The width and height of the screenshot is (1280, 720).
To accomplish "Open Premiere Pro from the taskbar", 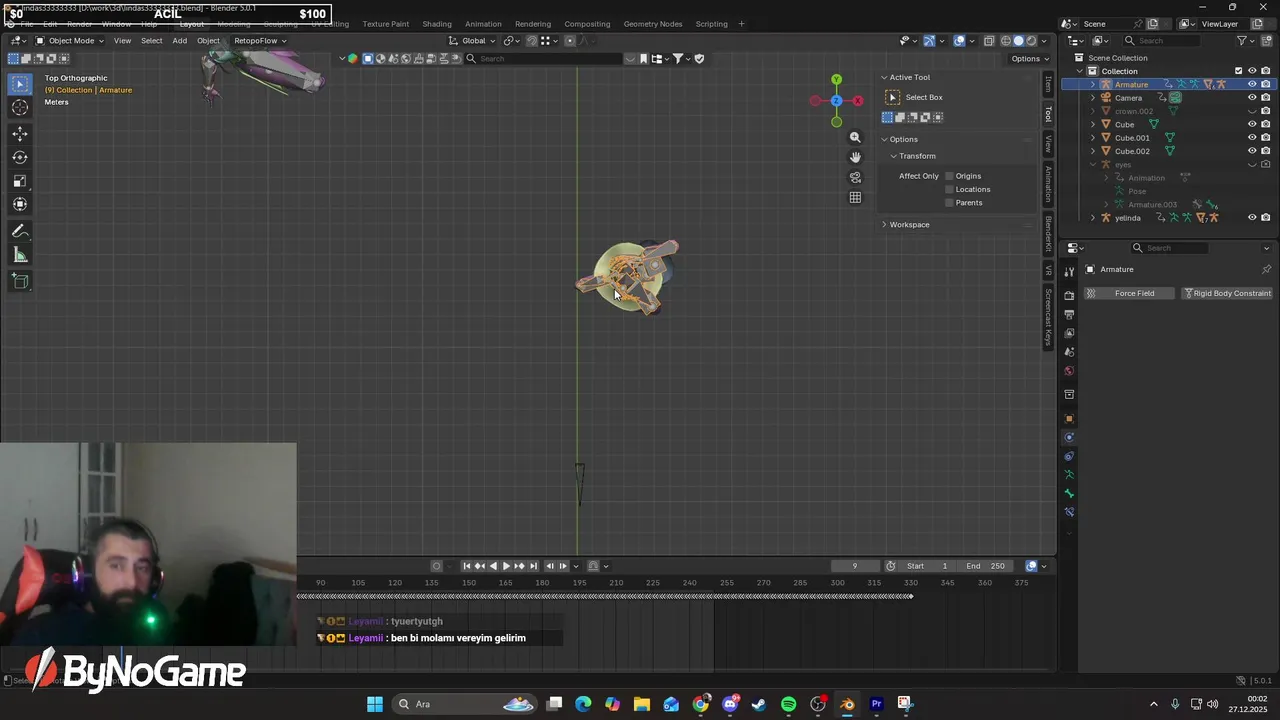I will click(x=876, y=704).
